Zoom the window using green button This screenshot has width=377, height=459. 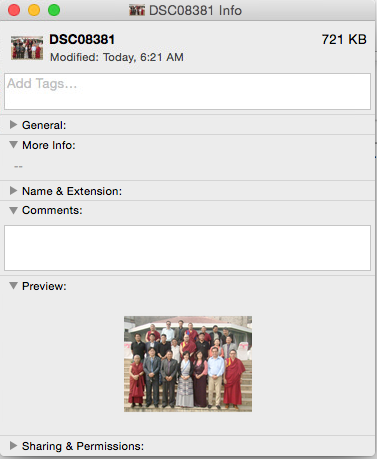(54, 10)
